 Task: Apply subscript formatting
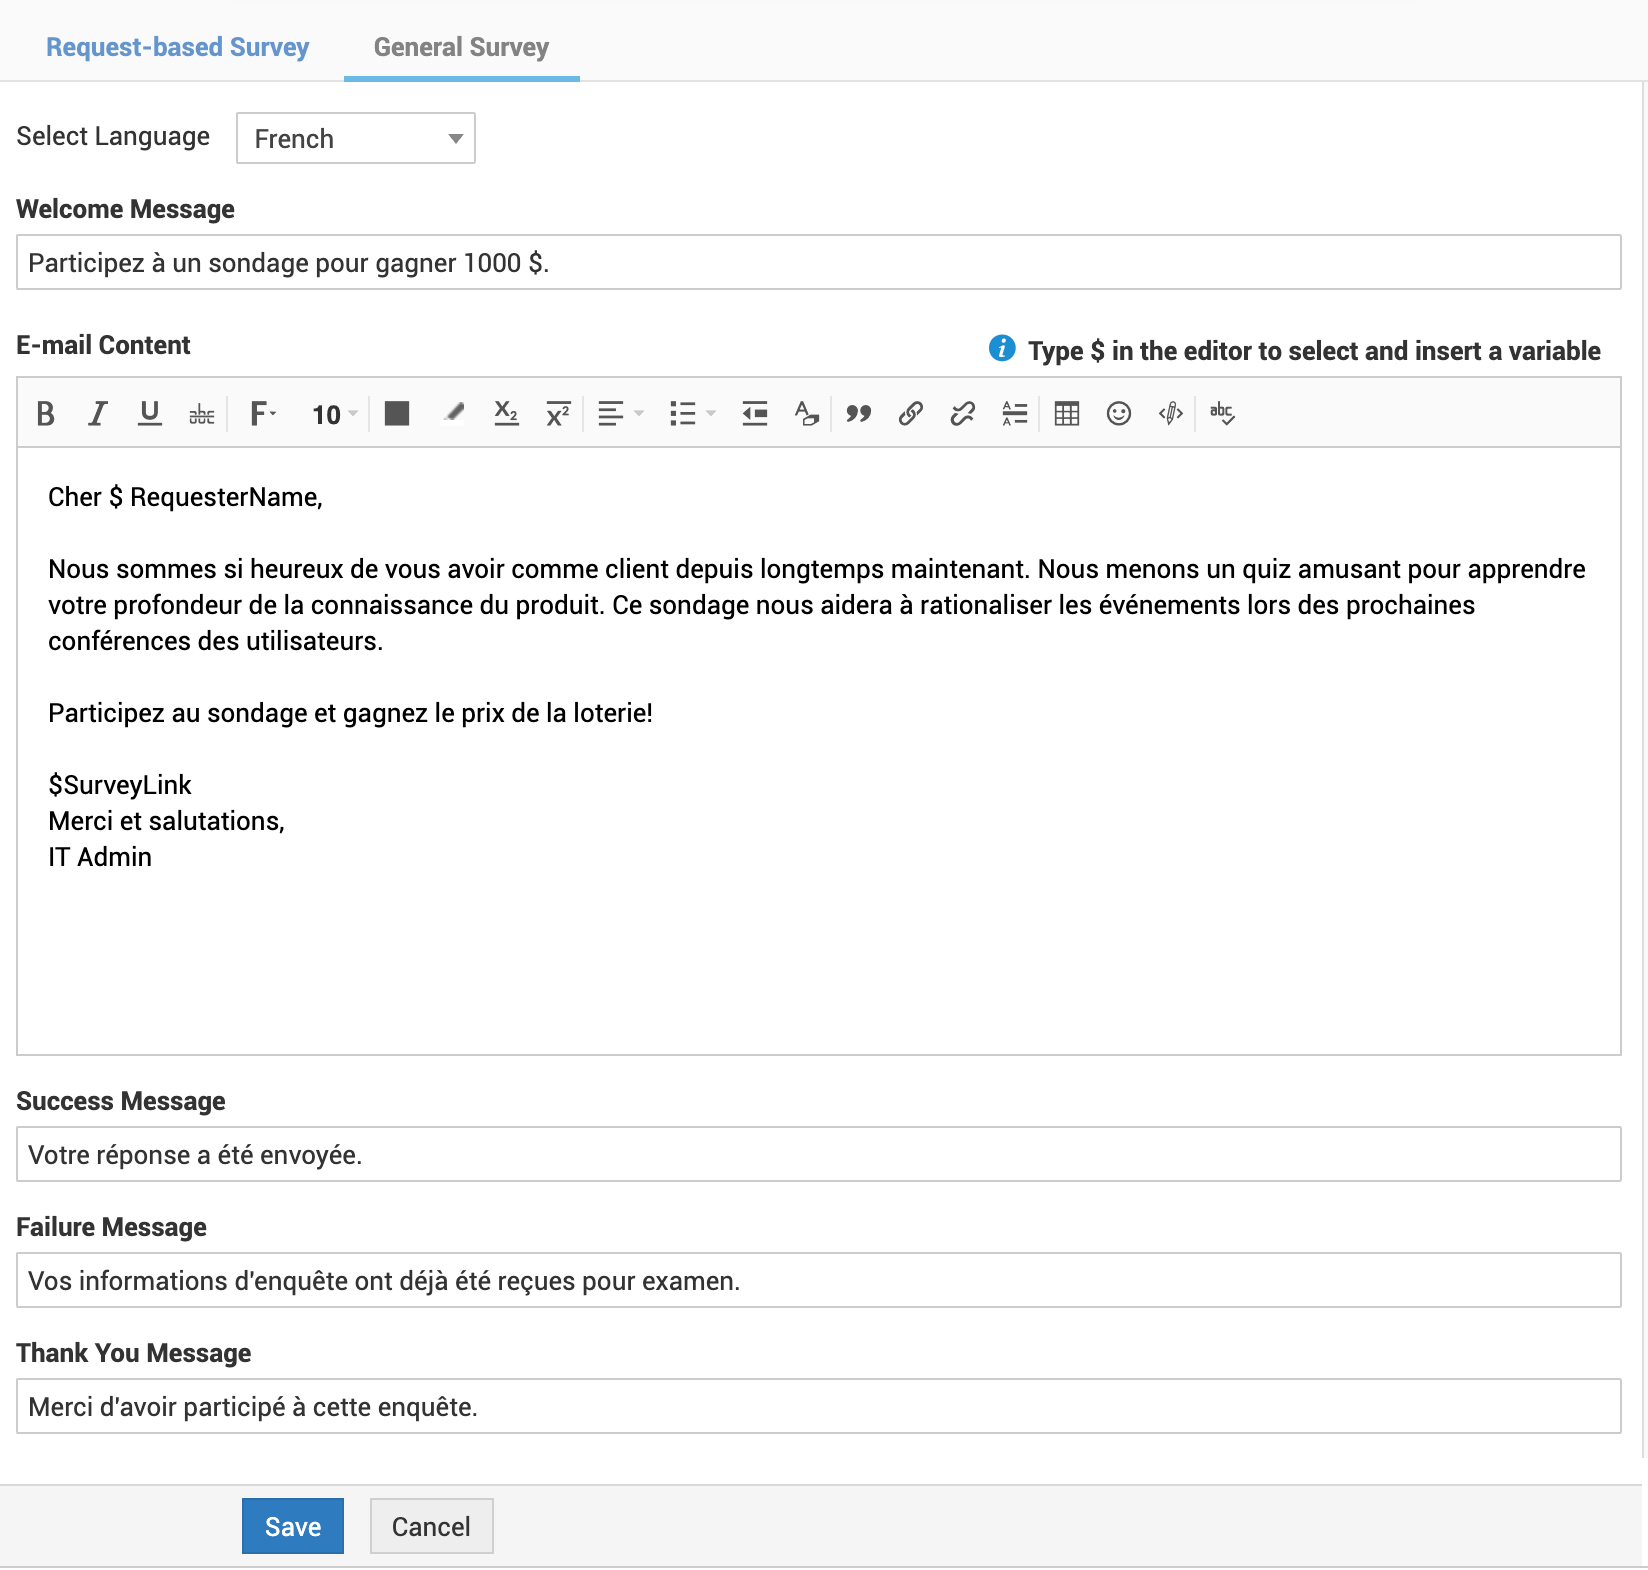point(506,413)
